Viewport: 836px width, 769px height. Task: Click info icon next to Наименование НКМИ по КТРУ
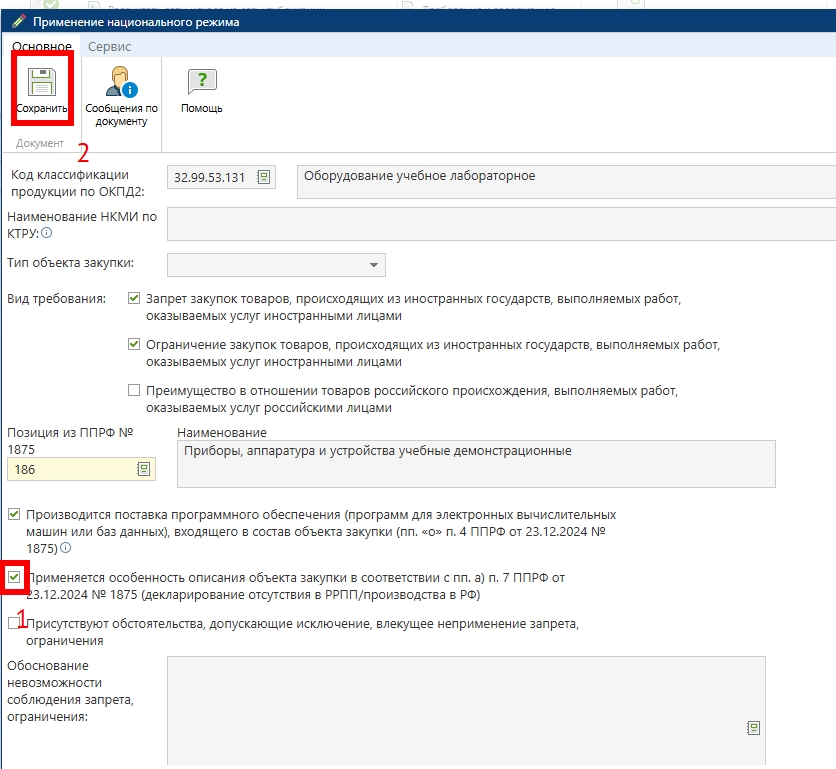(x=46, y=233)
